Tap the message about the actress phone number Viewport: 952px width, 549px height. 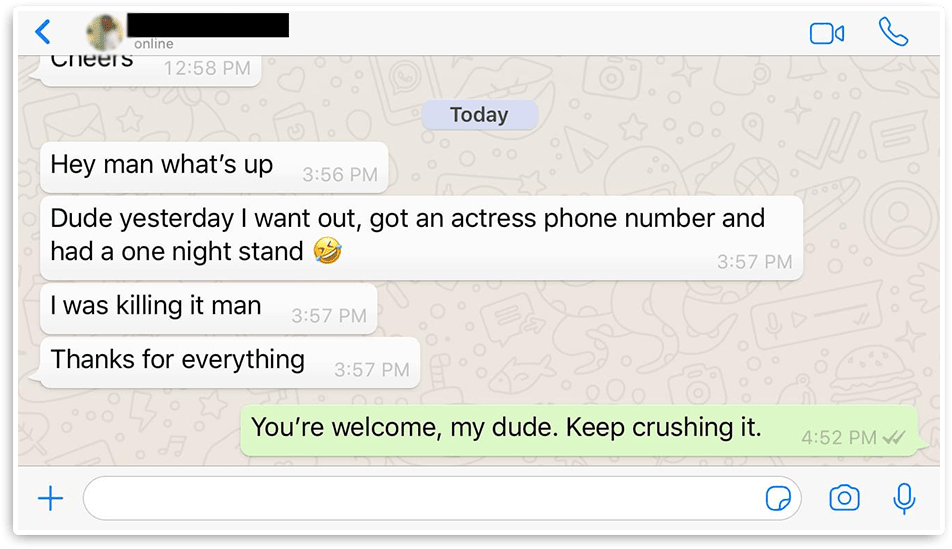421,237
